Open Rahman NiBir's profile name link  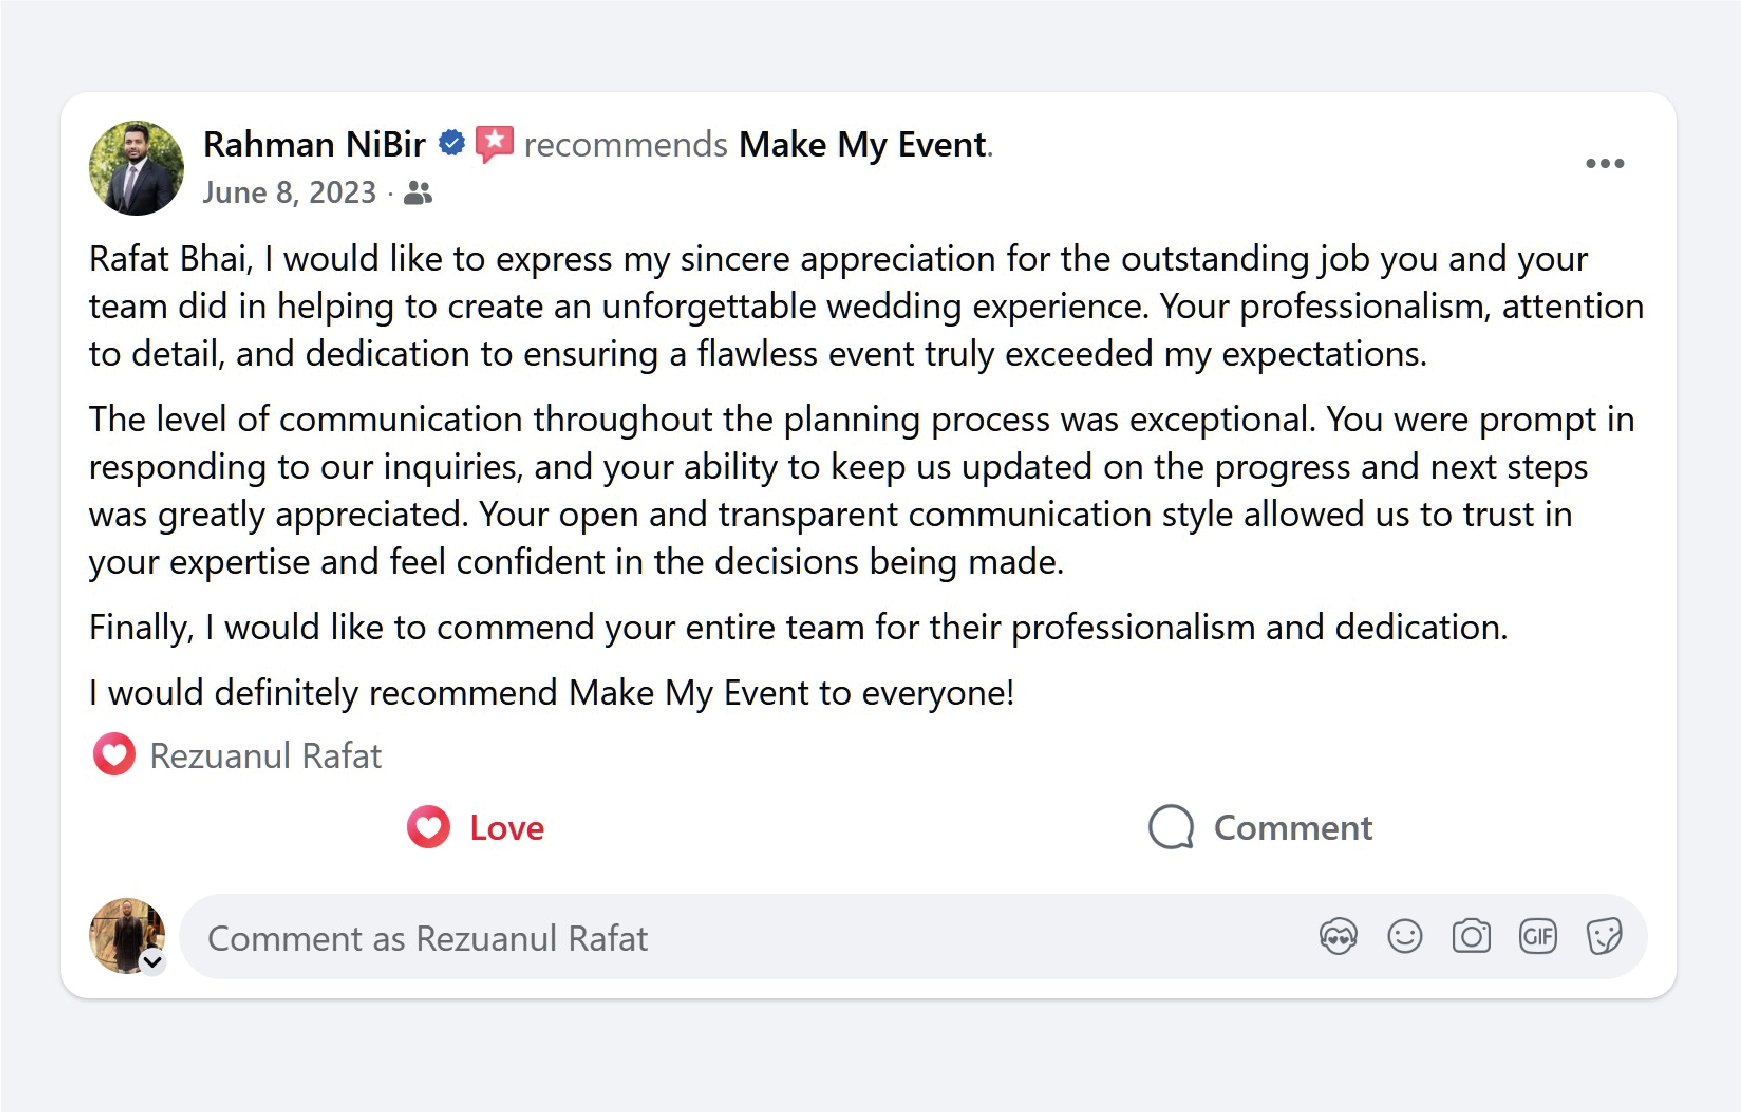tap(314, 145)
